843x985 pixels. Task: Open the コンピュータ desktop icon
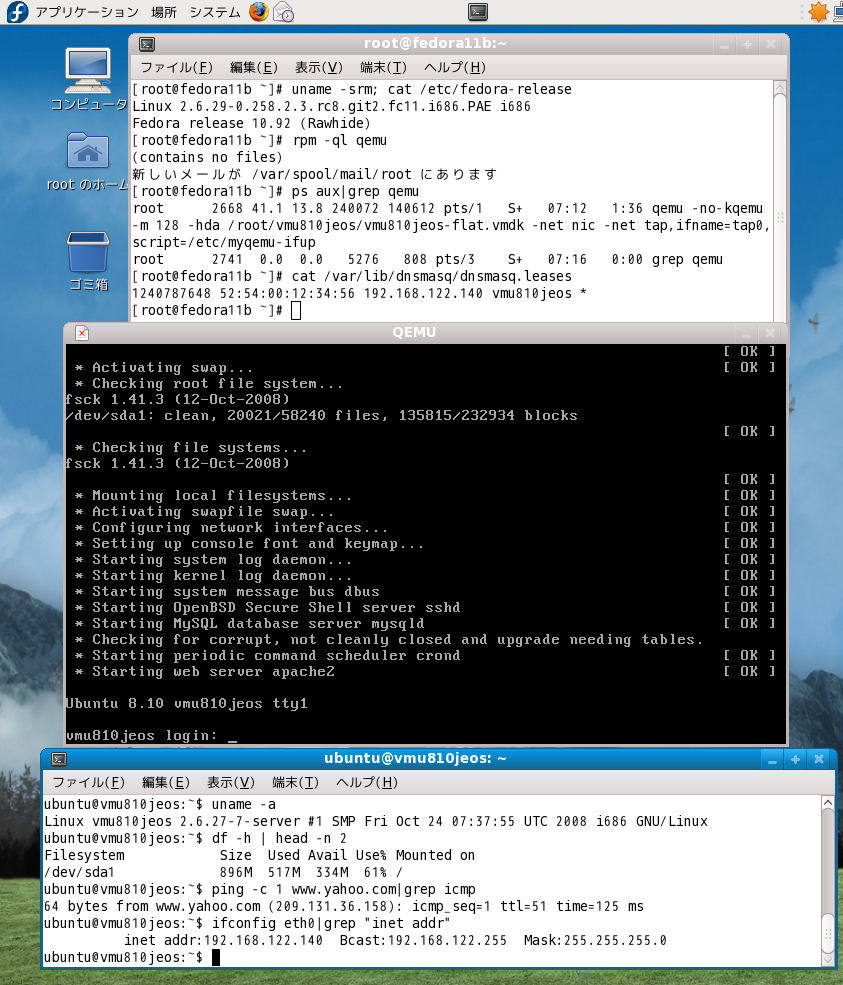coord(88,80)
